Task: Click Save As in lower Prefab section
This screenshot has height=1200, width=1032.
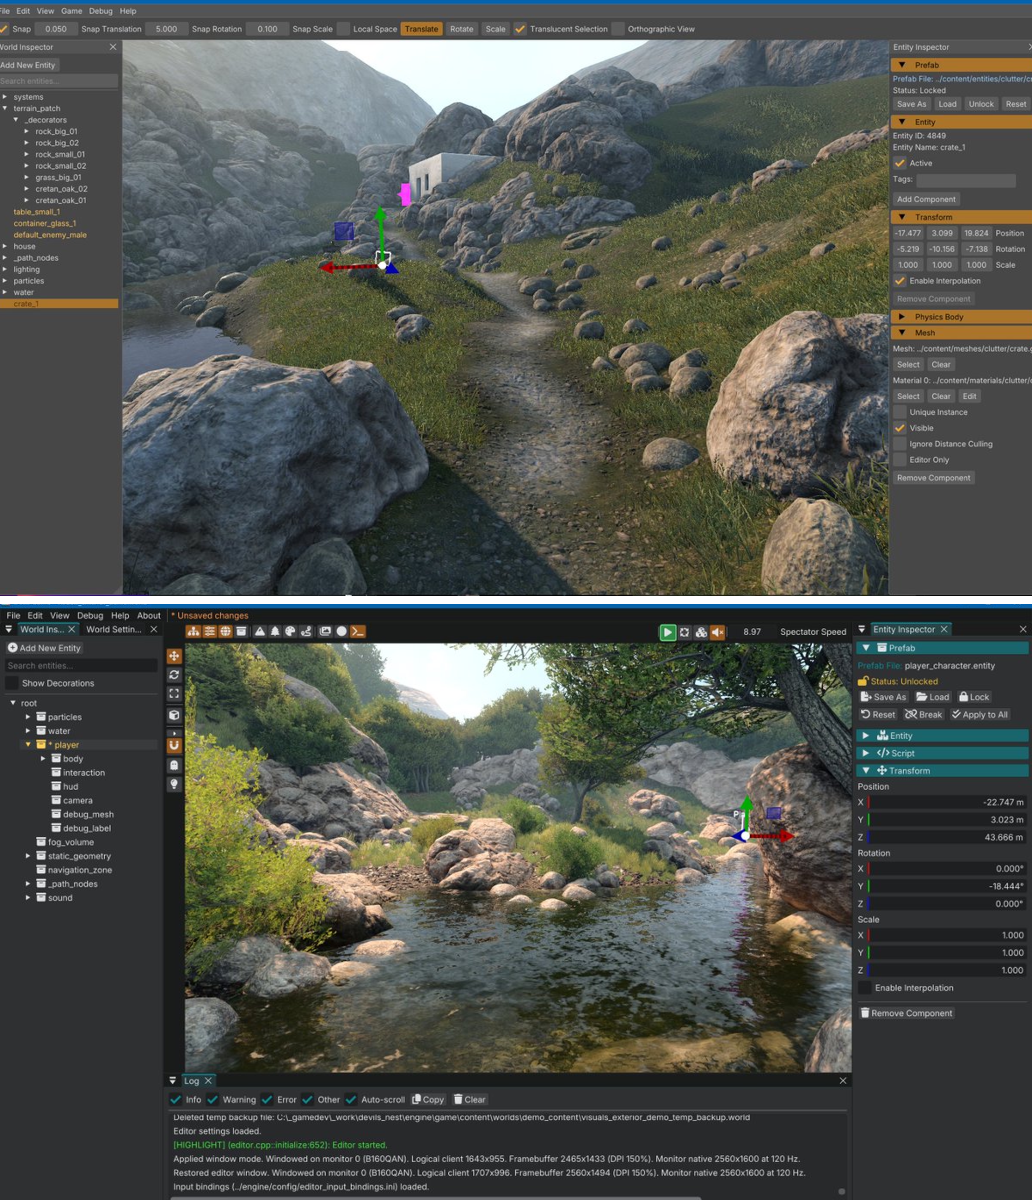Action: tap(883, 697)
